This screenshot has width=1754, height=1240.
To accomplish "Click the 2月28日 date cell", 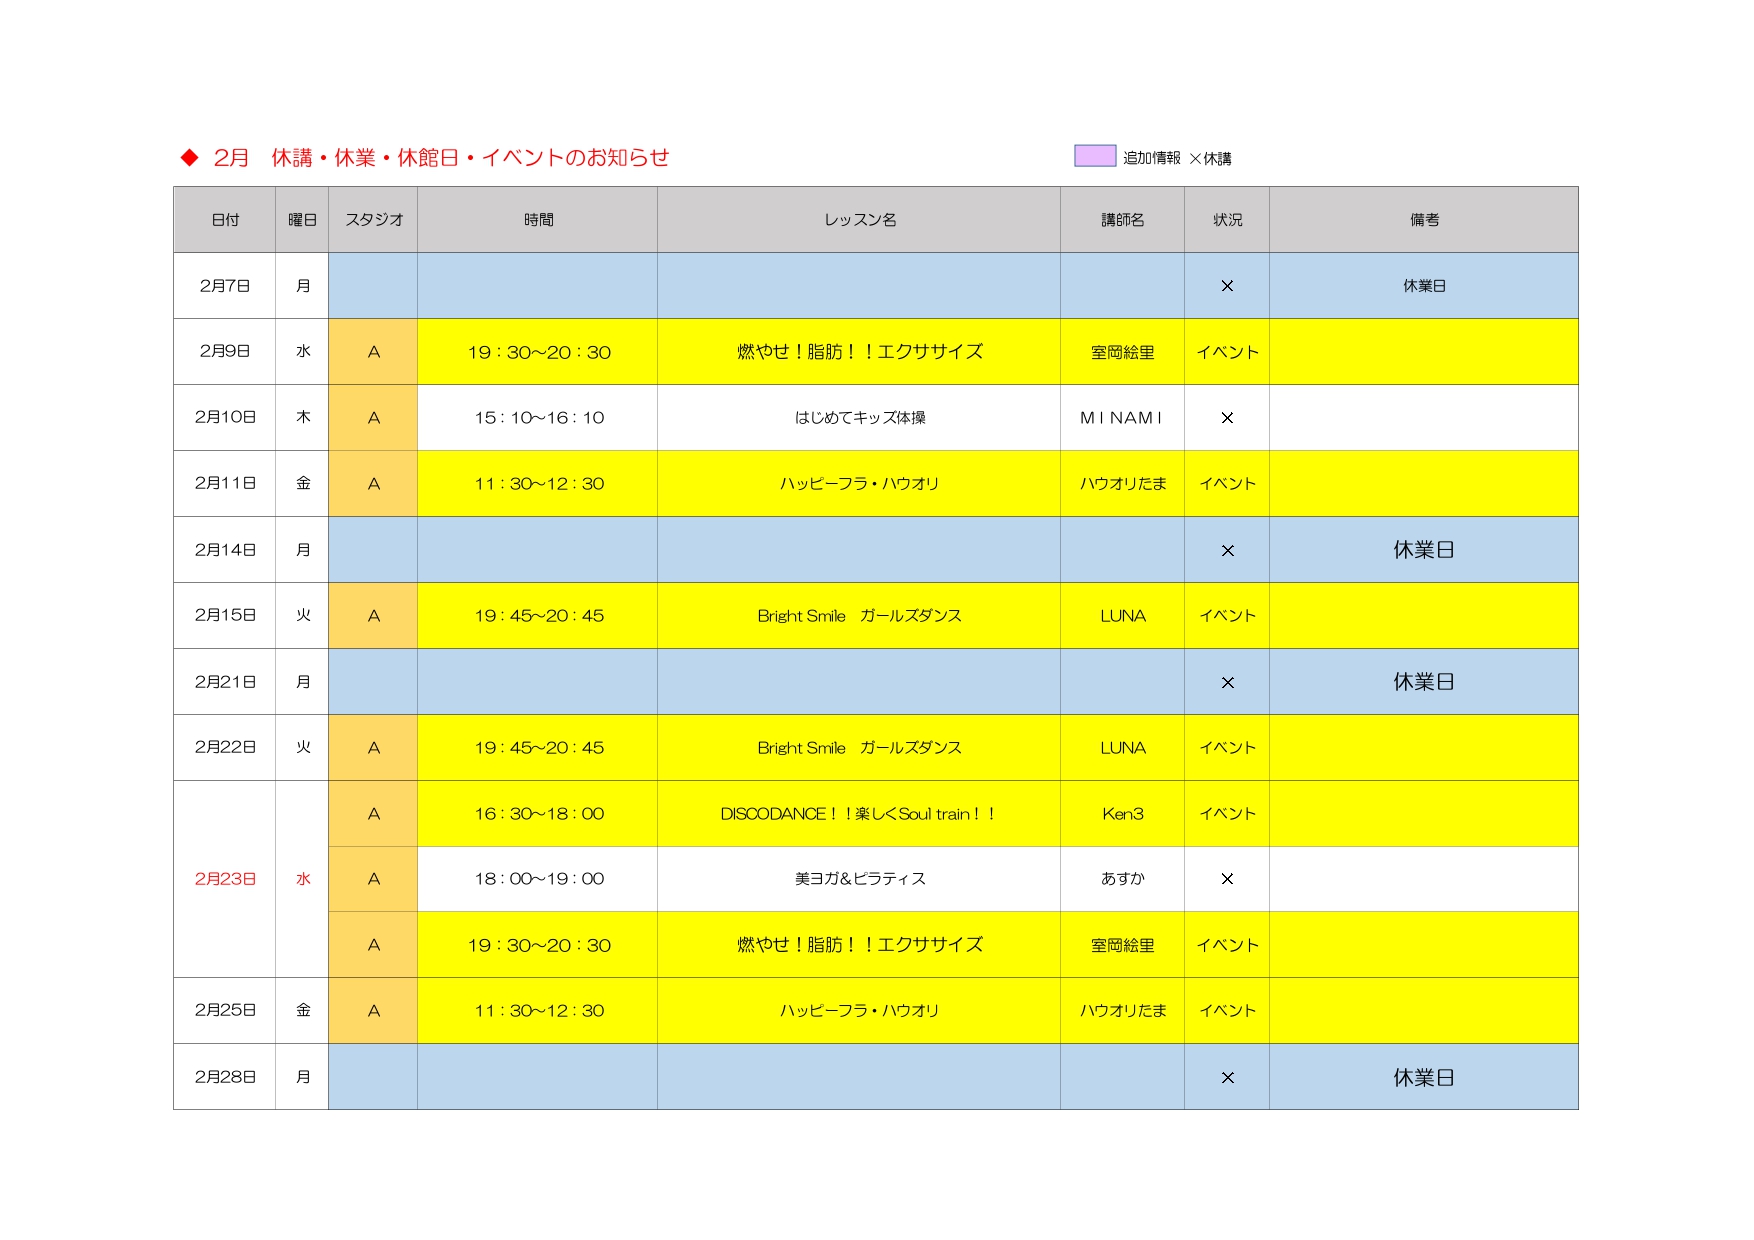I will coord(225,1077).
